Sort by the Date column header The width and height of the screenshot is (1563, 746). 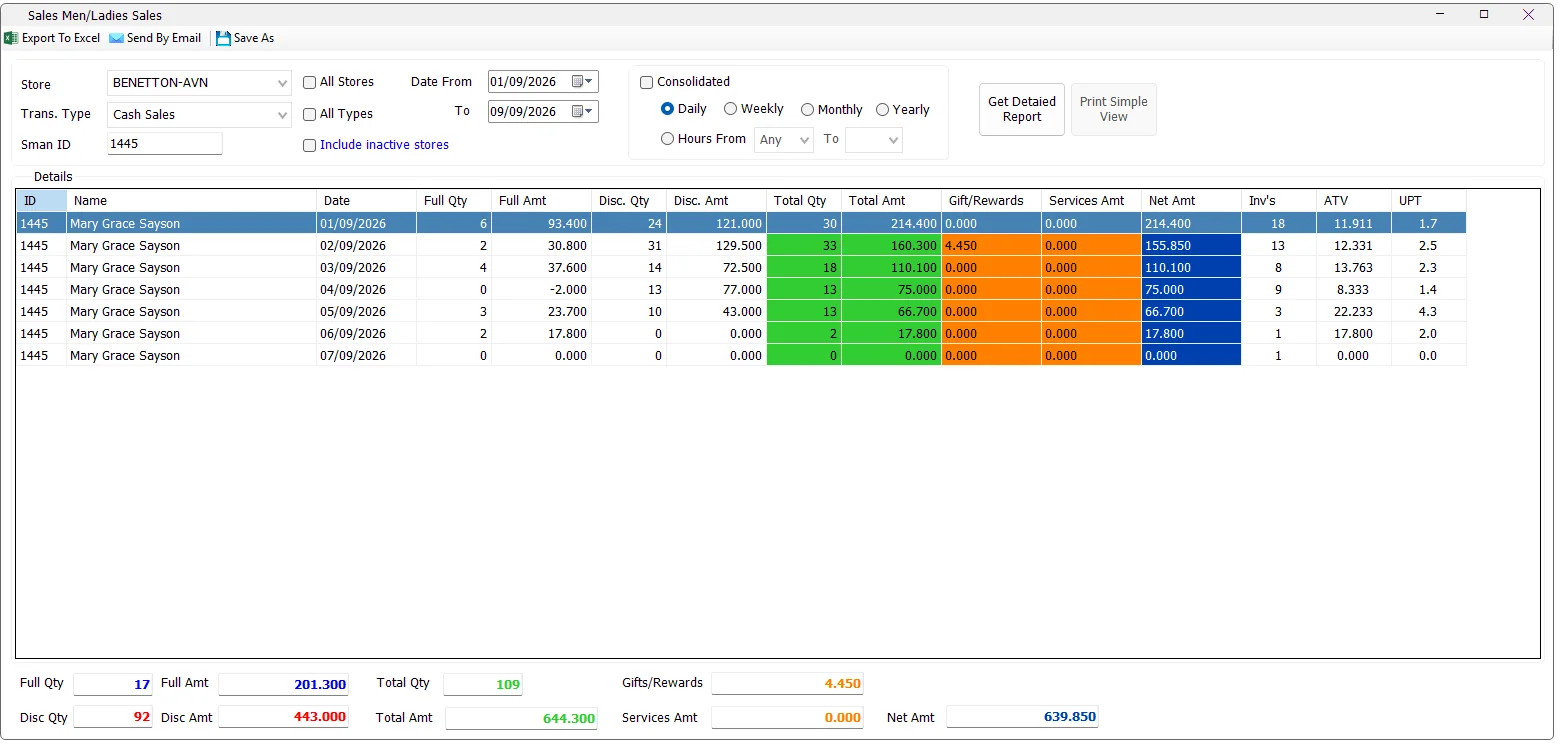(367, 201)
